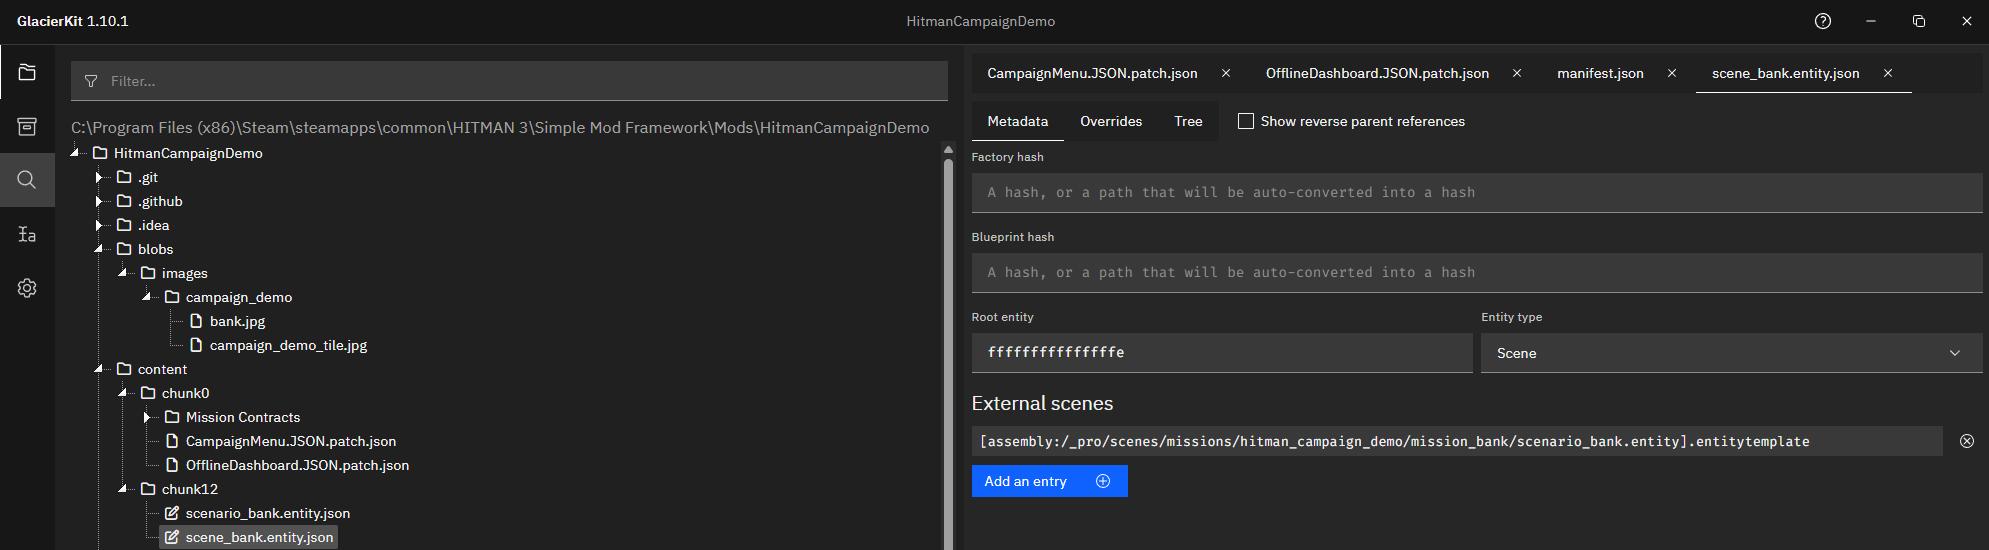1989x550 pixels.
Task: Collapse the campaign_demo folder
Action: tap(147, 297)
